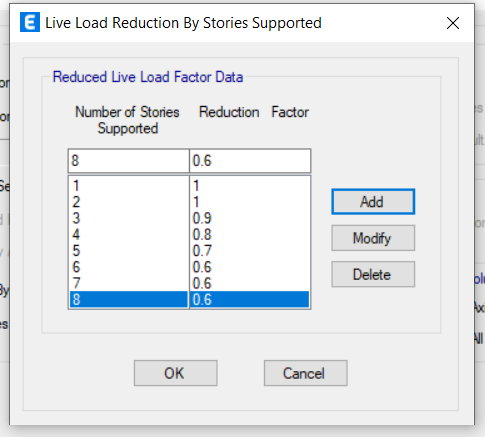Image resolution: width=485 pixels, height=437 pixels.
Task: Select stories row 7 in list
Action: [129, 283]
